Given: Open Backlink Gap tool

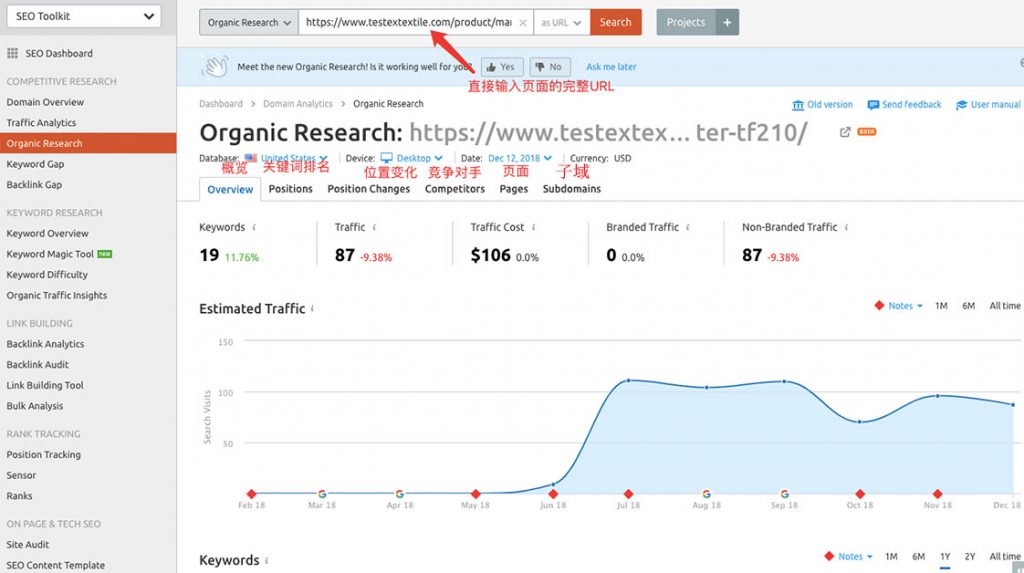Looking at the screenshot, I should point(34,185).
